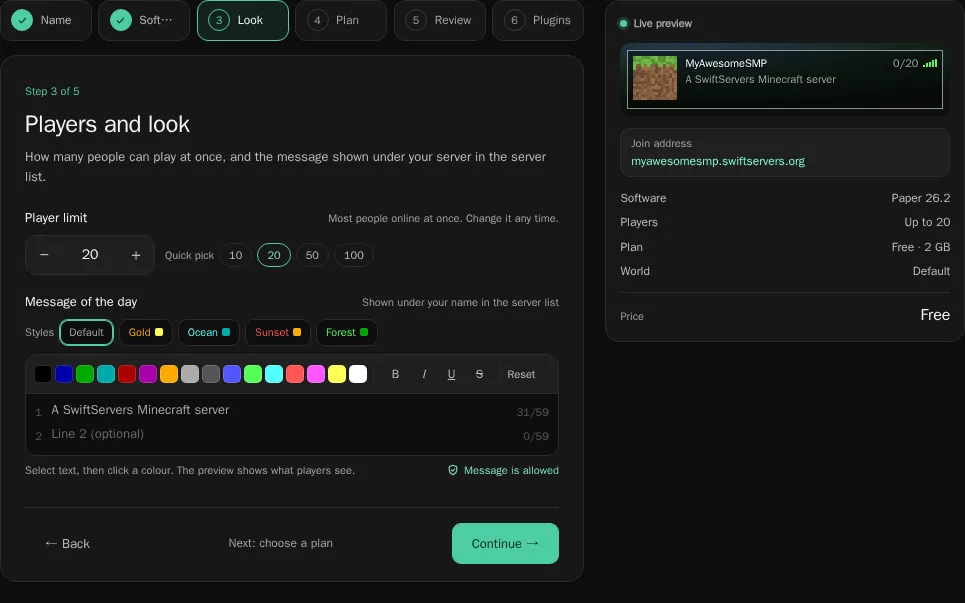
Task: Choose the Gold message style
Action: (146, 332)
